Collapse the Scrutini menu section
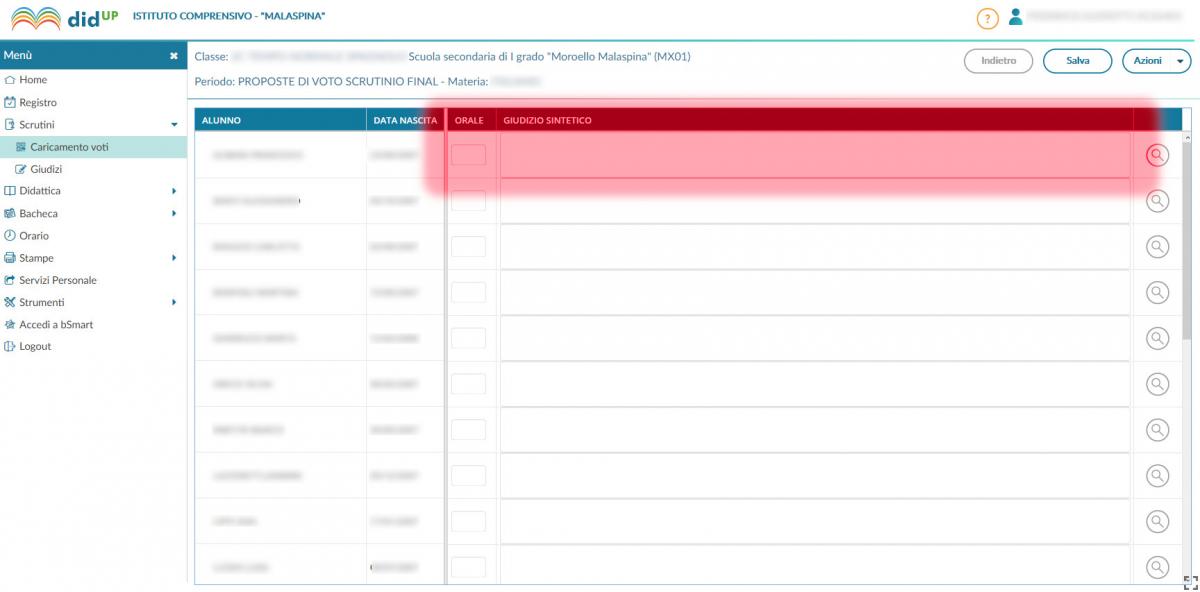The width and height of the screenshot is (1200, 592). pos(174,125)
